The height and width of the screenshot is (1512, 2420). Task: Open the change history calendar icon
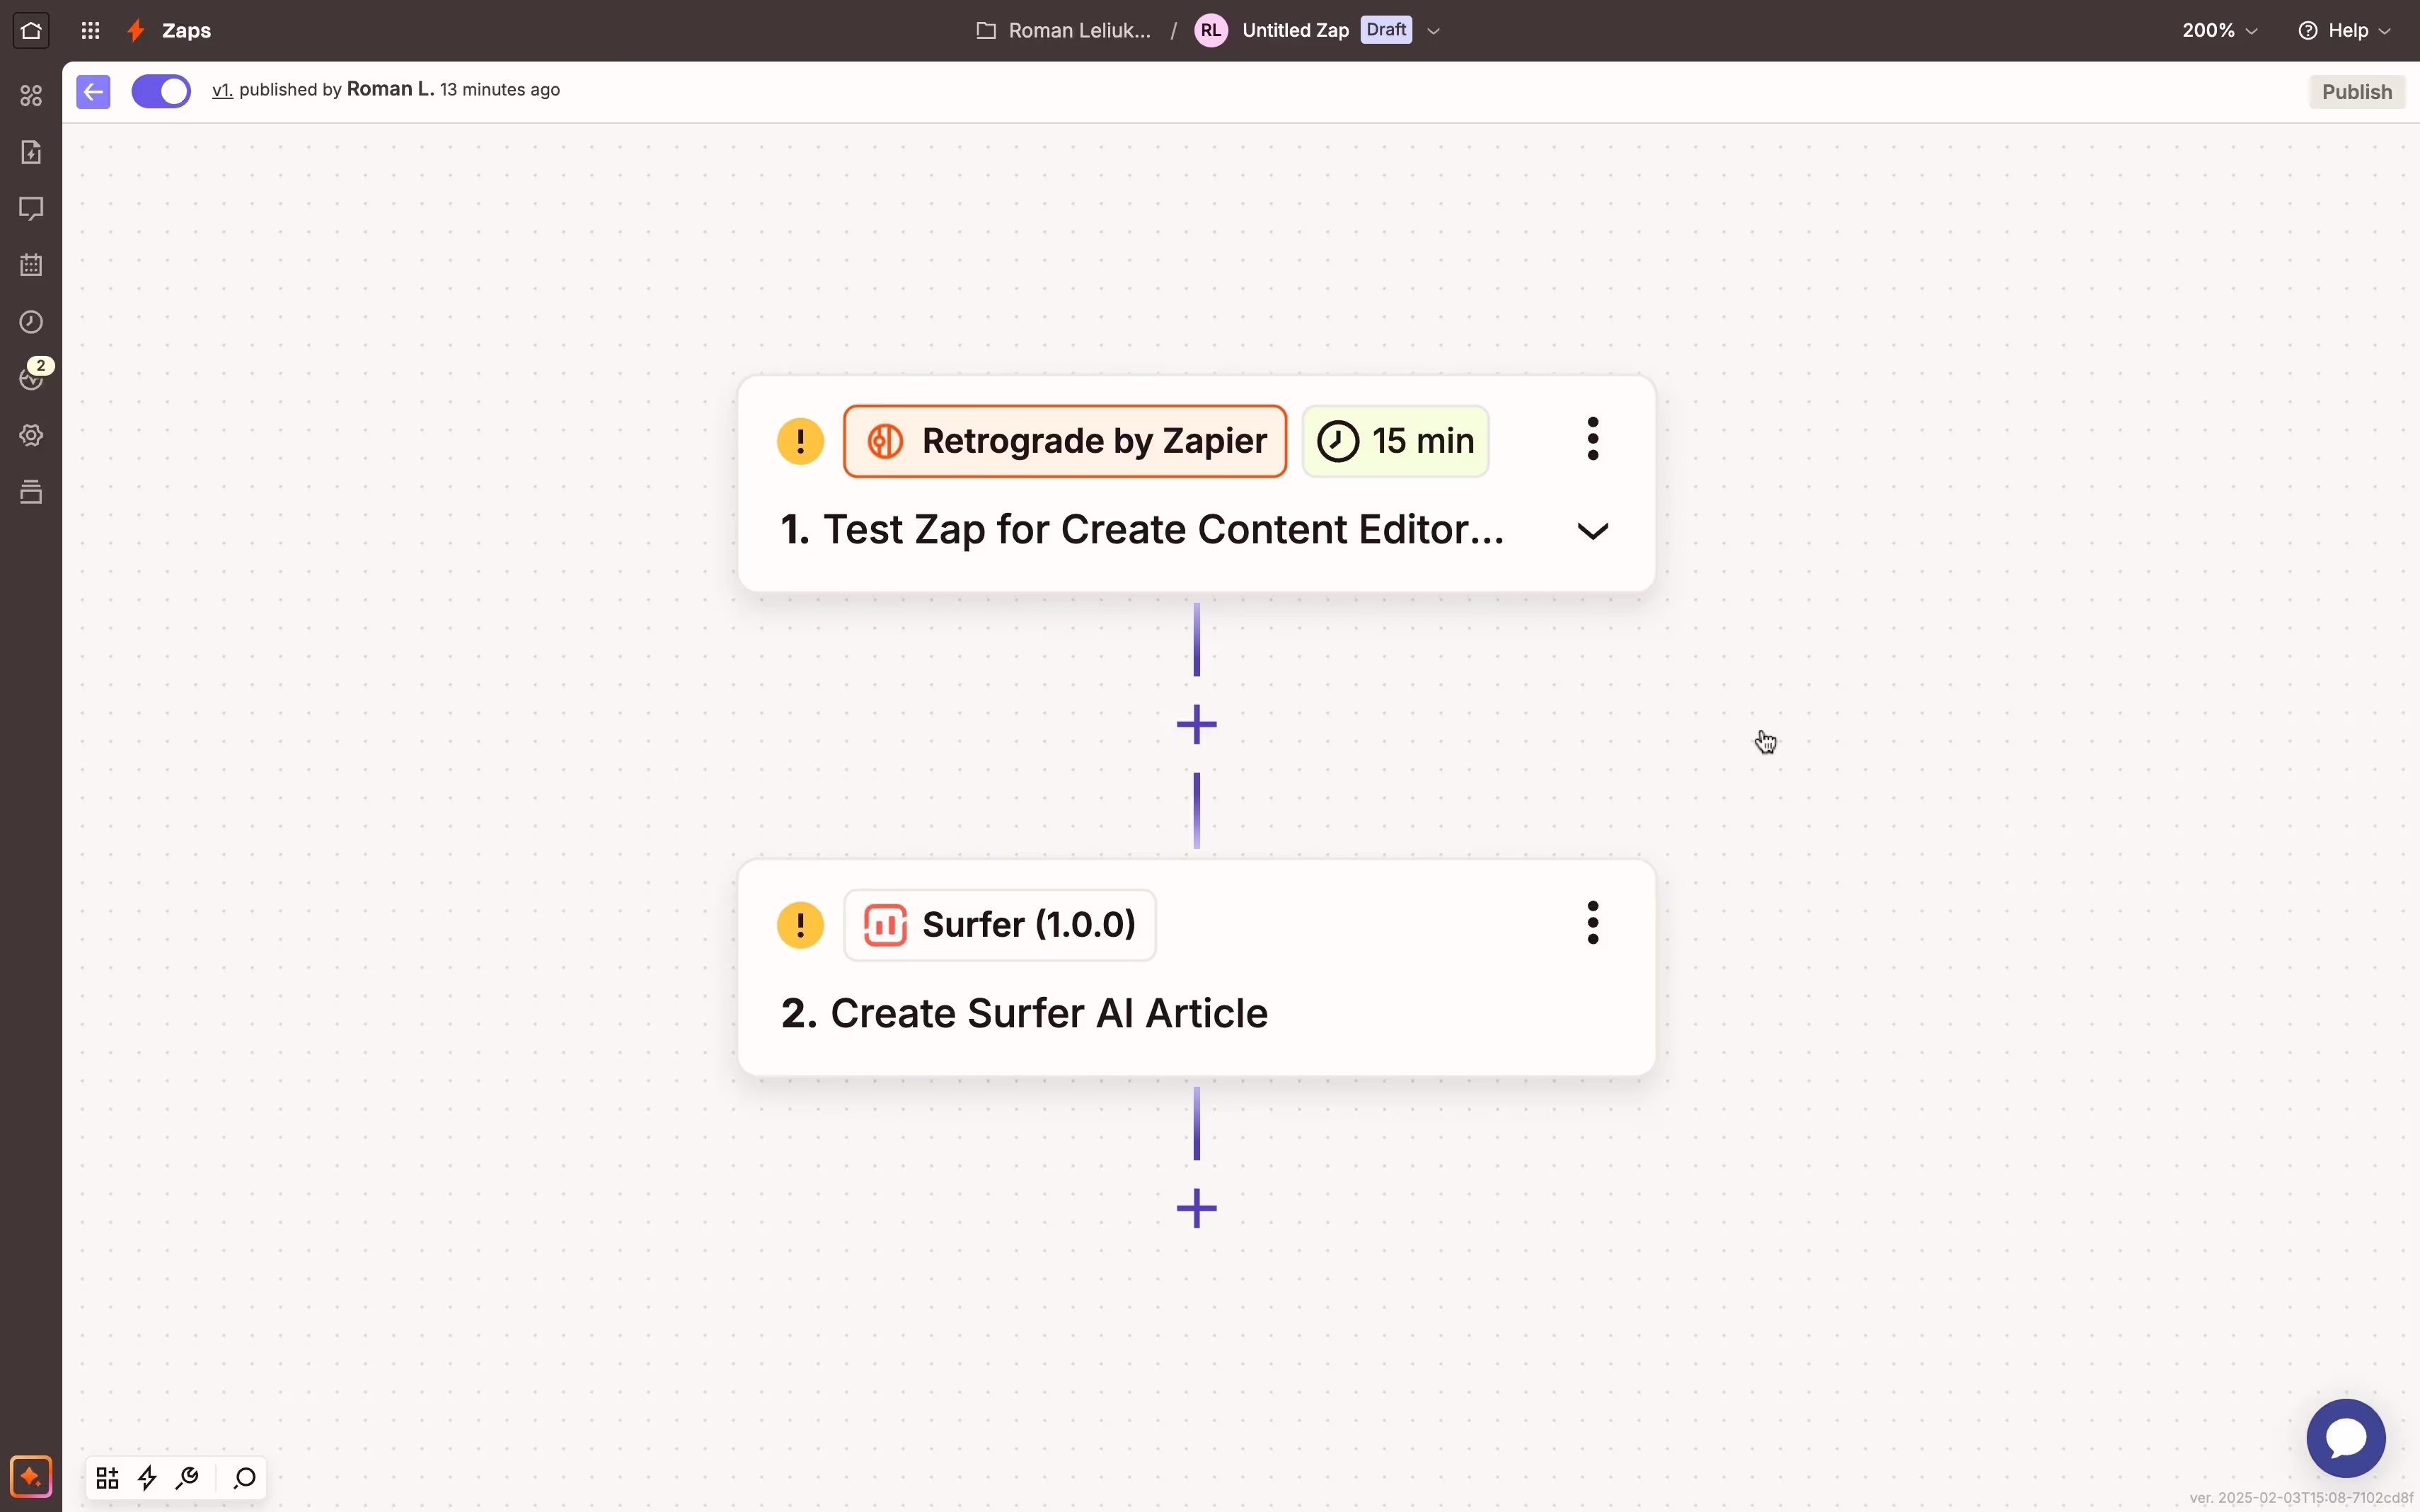[31, 265]
